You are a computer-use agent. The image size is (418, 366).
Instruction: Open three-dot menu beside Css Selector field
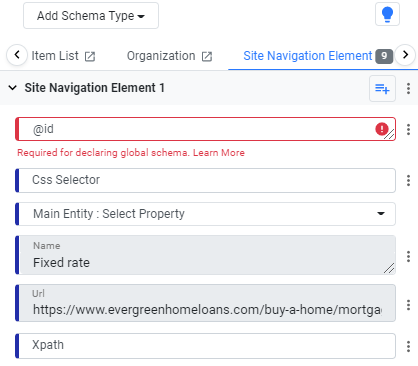[408, 180]
